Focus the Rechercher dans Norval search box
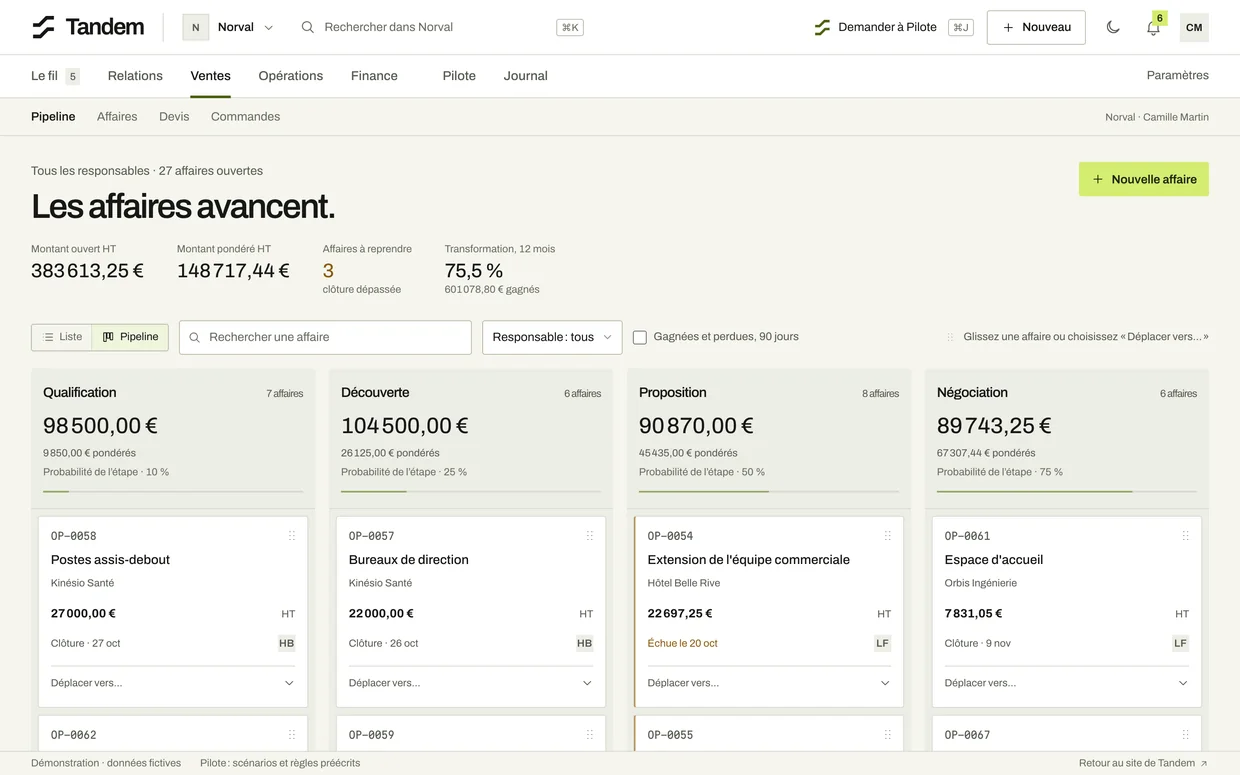Screen dimensions: 1240x775 click(442, 27)
